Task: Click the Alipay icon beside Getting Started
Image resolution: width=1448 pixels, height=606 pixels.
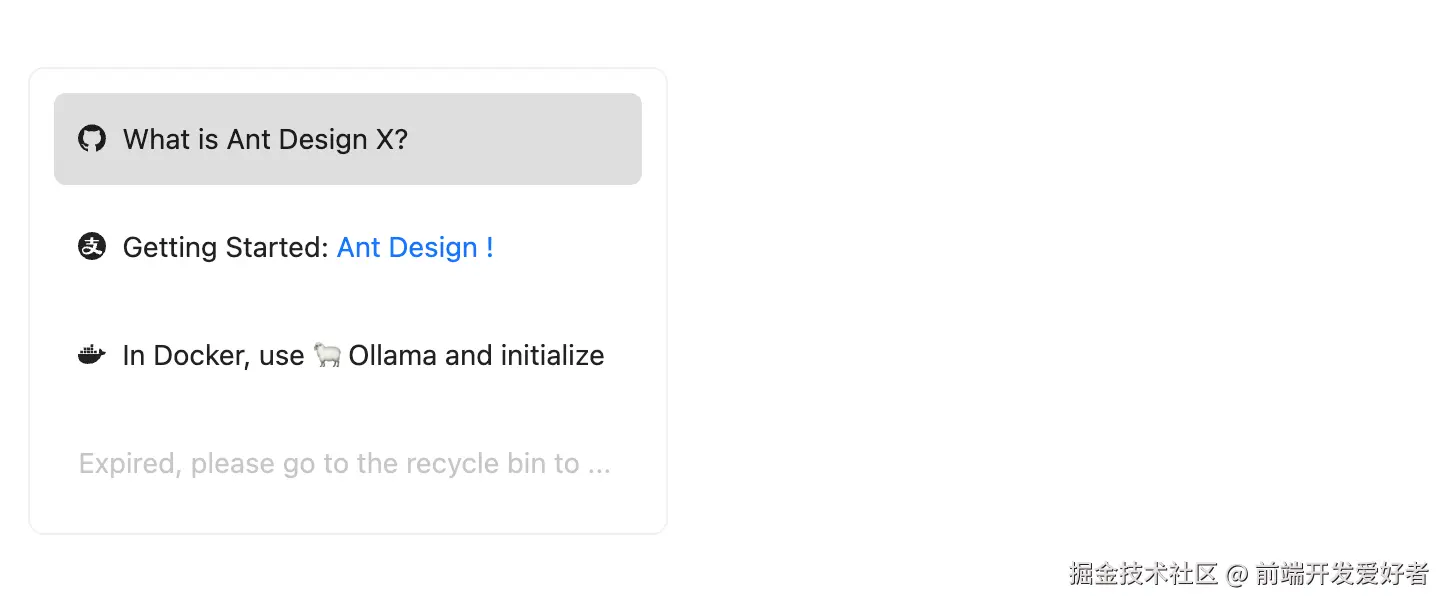Action: click(x=92, y=247)
